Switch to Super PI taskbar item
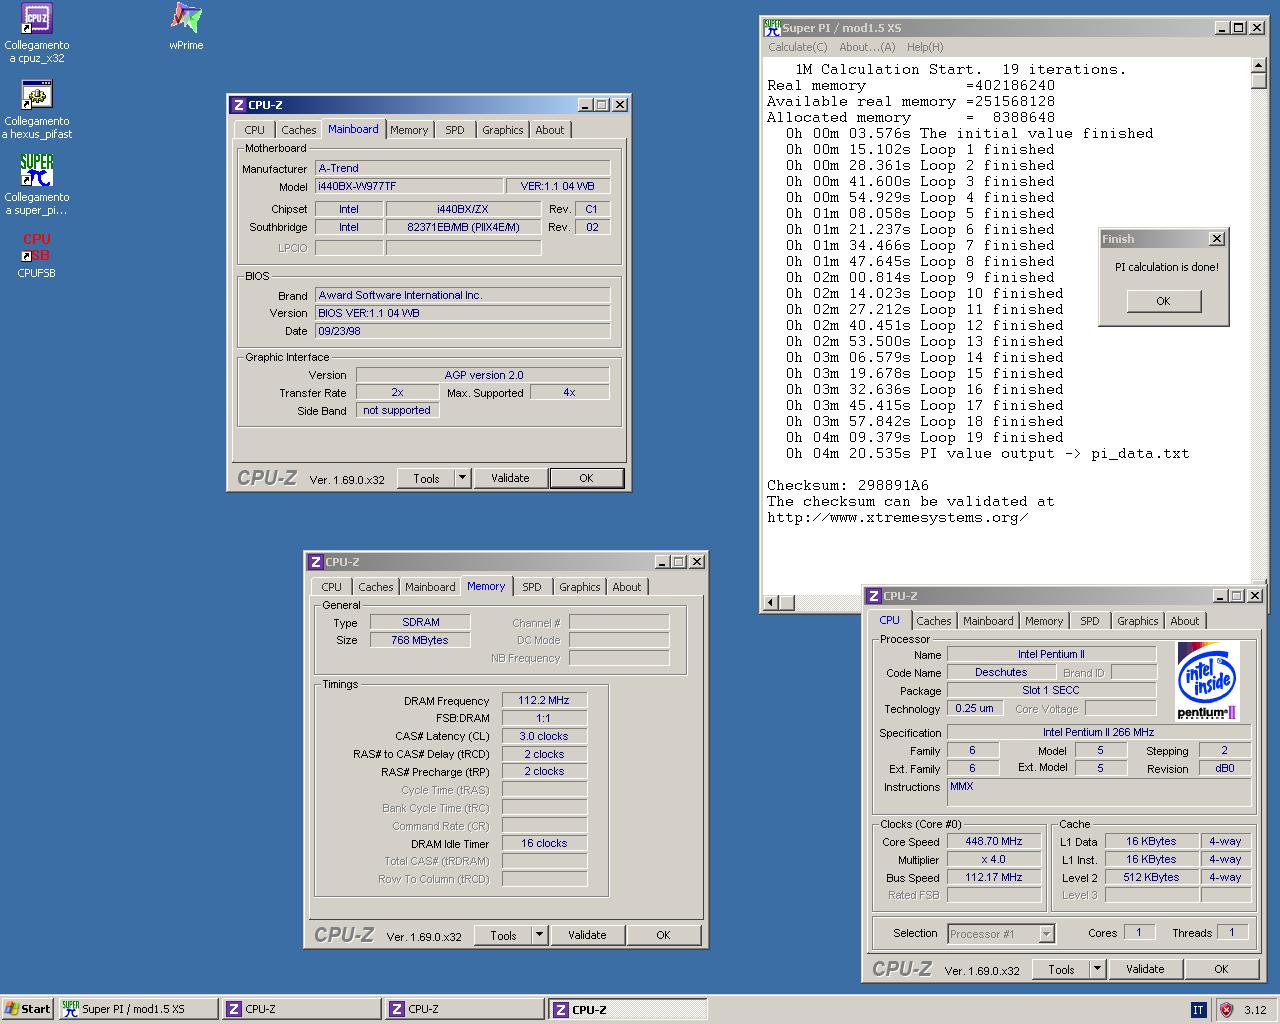This screenshot has width=1280, height=1024. (x=138, y=1009)
